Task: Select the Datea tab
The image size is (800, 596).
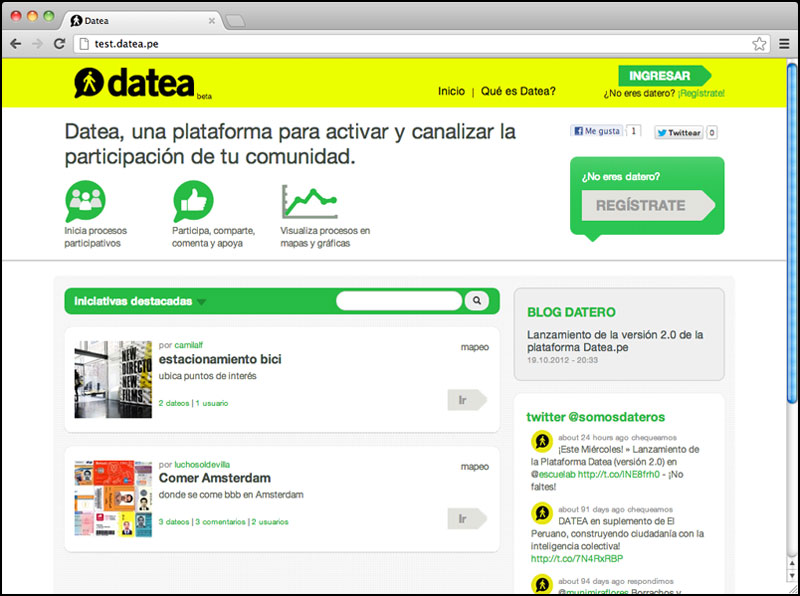Action: (140, 21)
